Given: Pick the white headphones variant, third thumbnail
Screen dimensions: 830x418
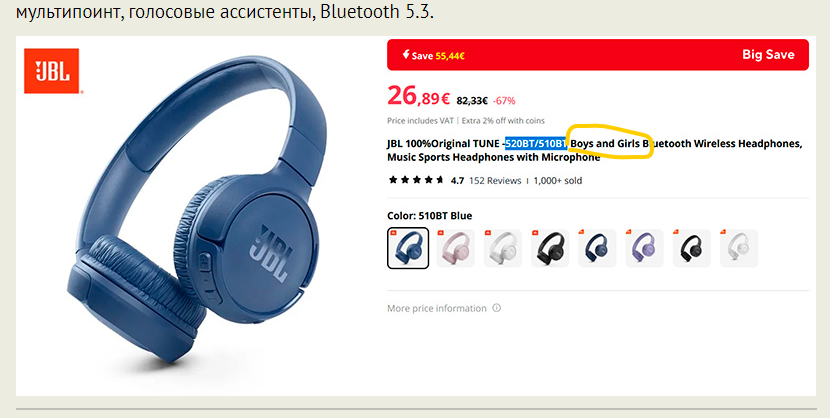Looking at the screenshot, I should click(x=502, y=248).
